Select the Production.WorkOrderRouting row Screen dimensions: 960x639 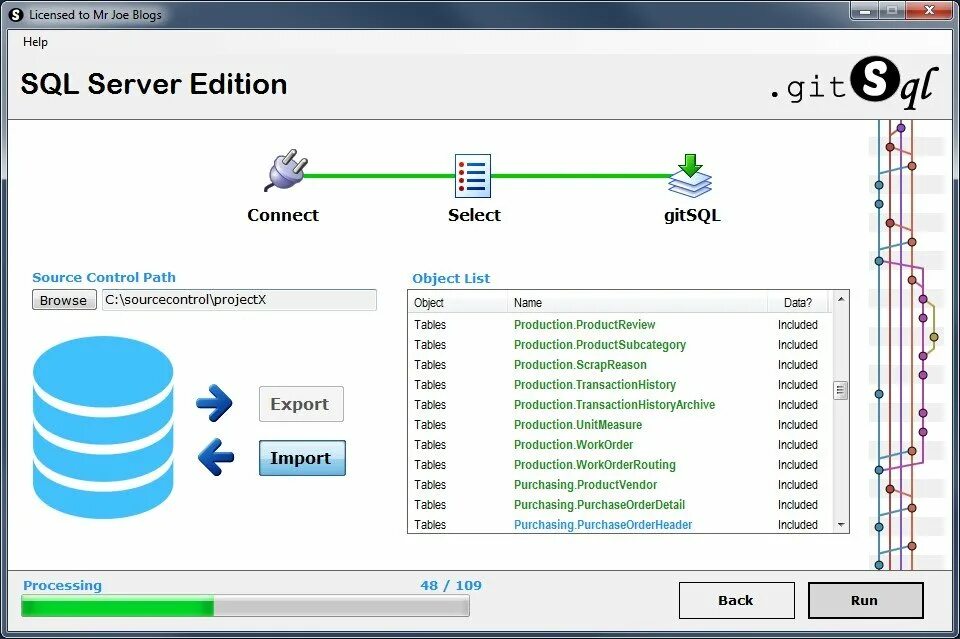click(x=620, y=465)
